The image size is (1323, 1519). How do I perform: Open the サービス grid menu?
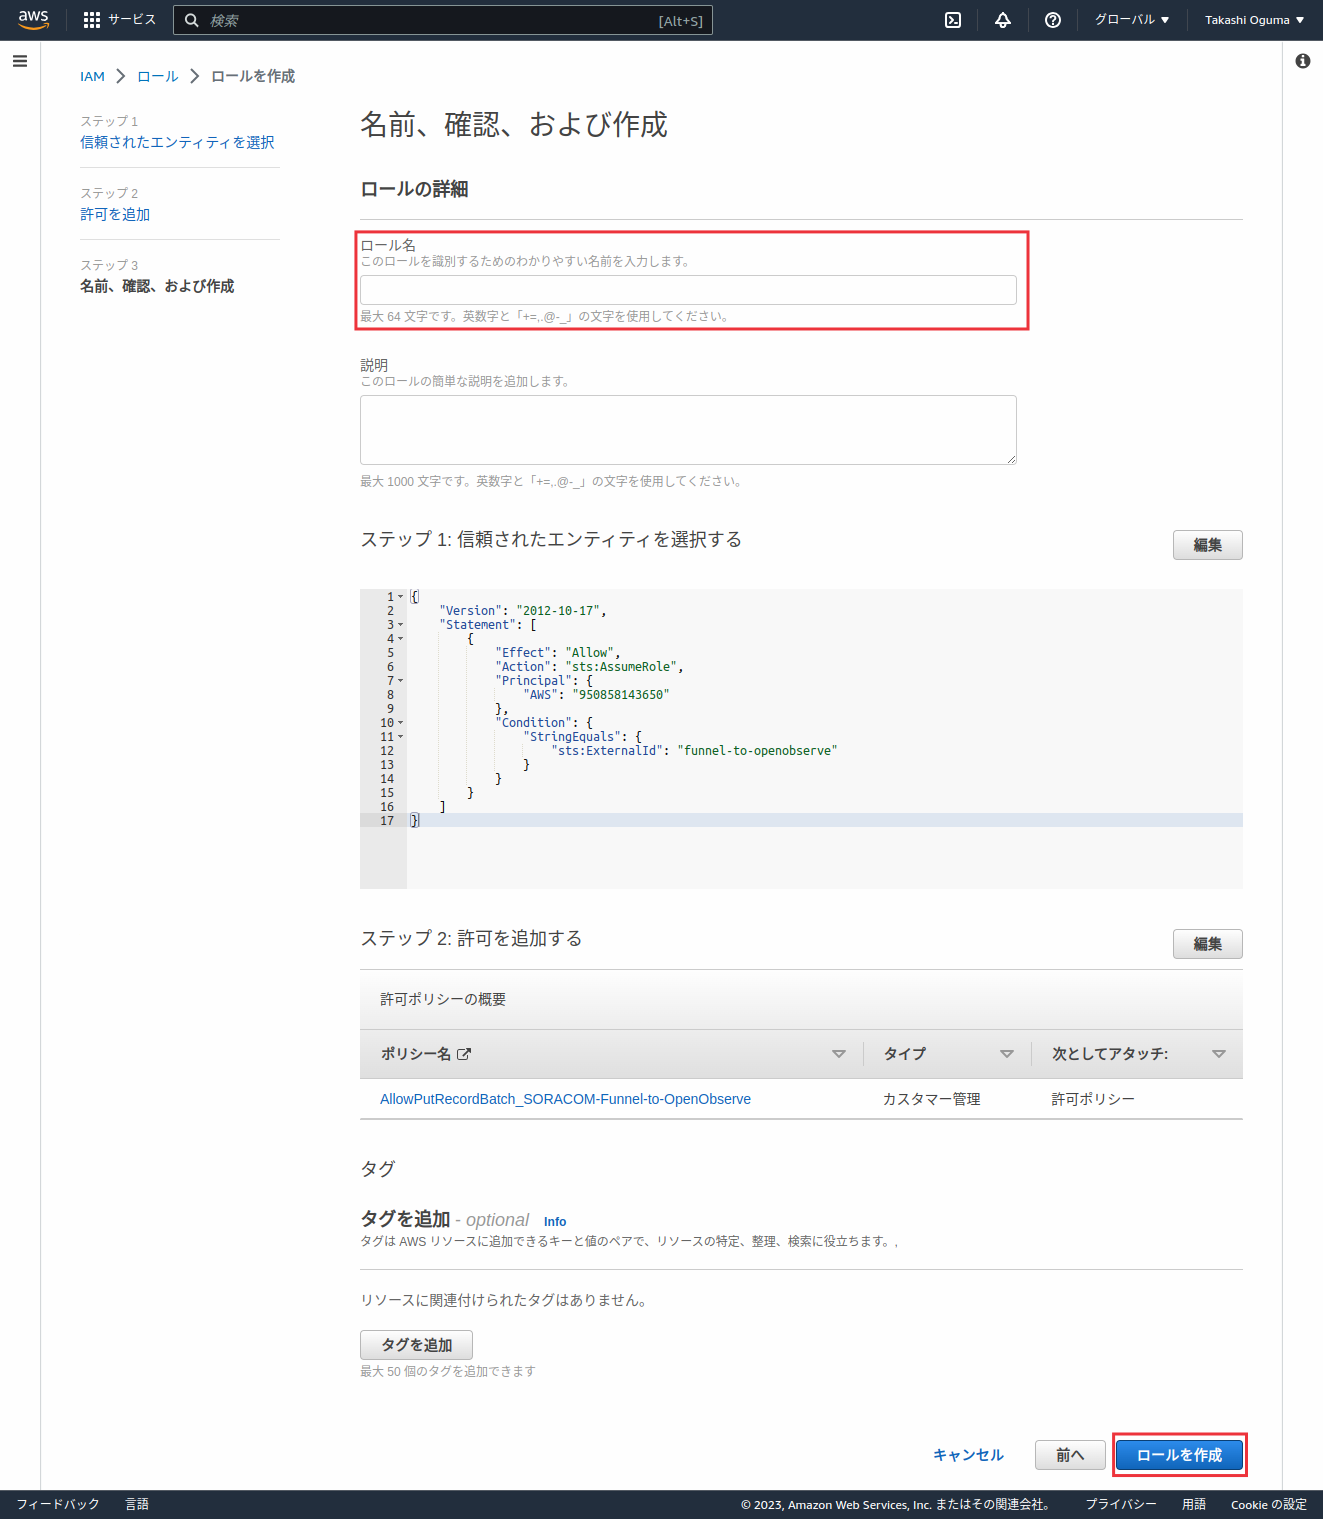click(120, 20)
